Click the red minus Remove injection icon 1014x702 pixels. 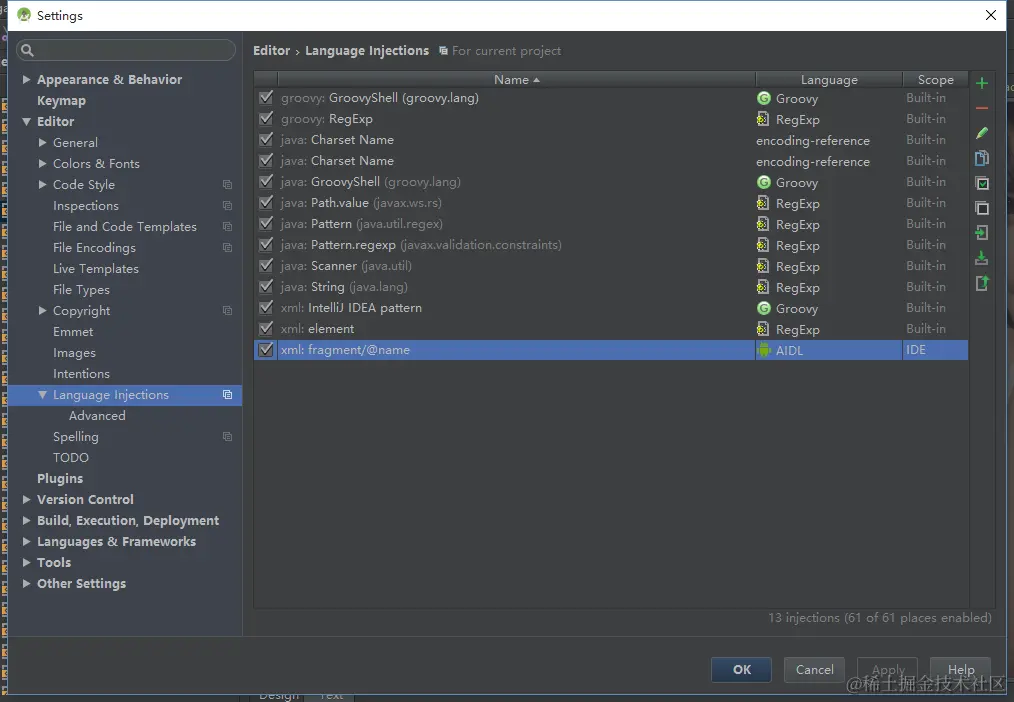[x=982, y=109]
